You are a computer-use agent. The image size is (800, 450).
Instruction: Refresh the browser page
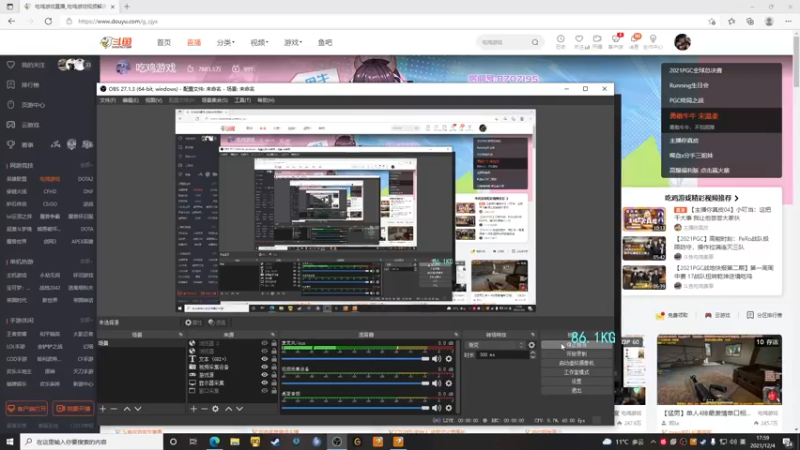[x=48, y=21]
